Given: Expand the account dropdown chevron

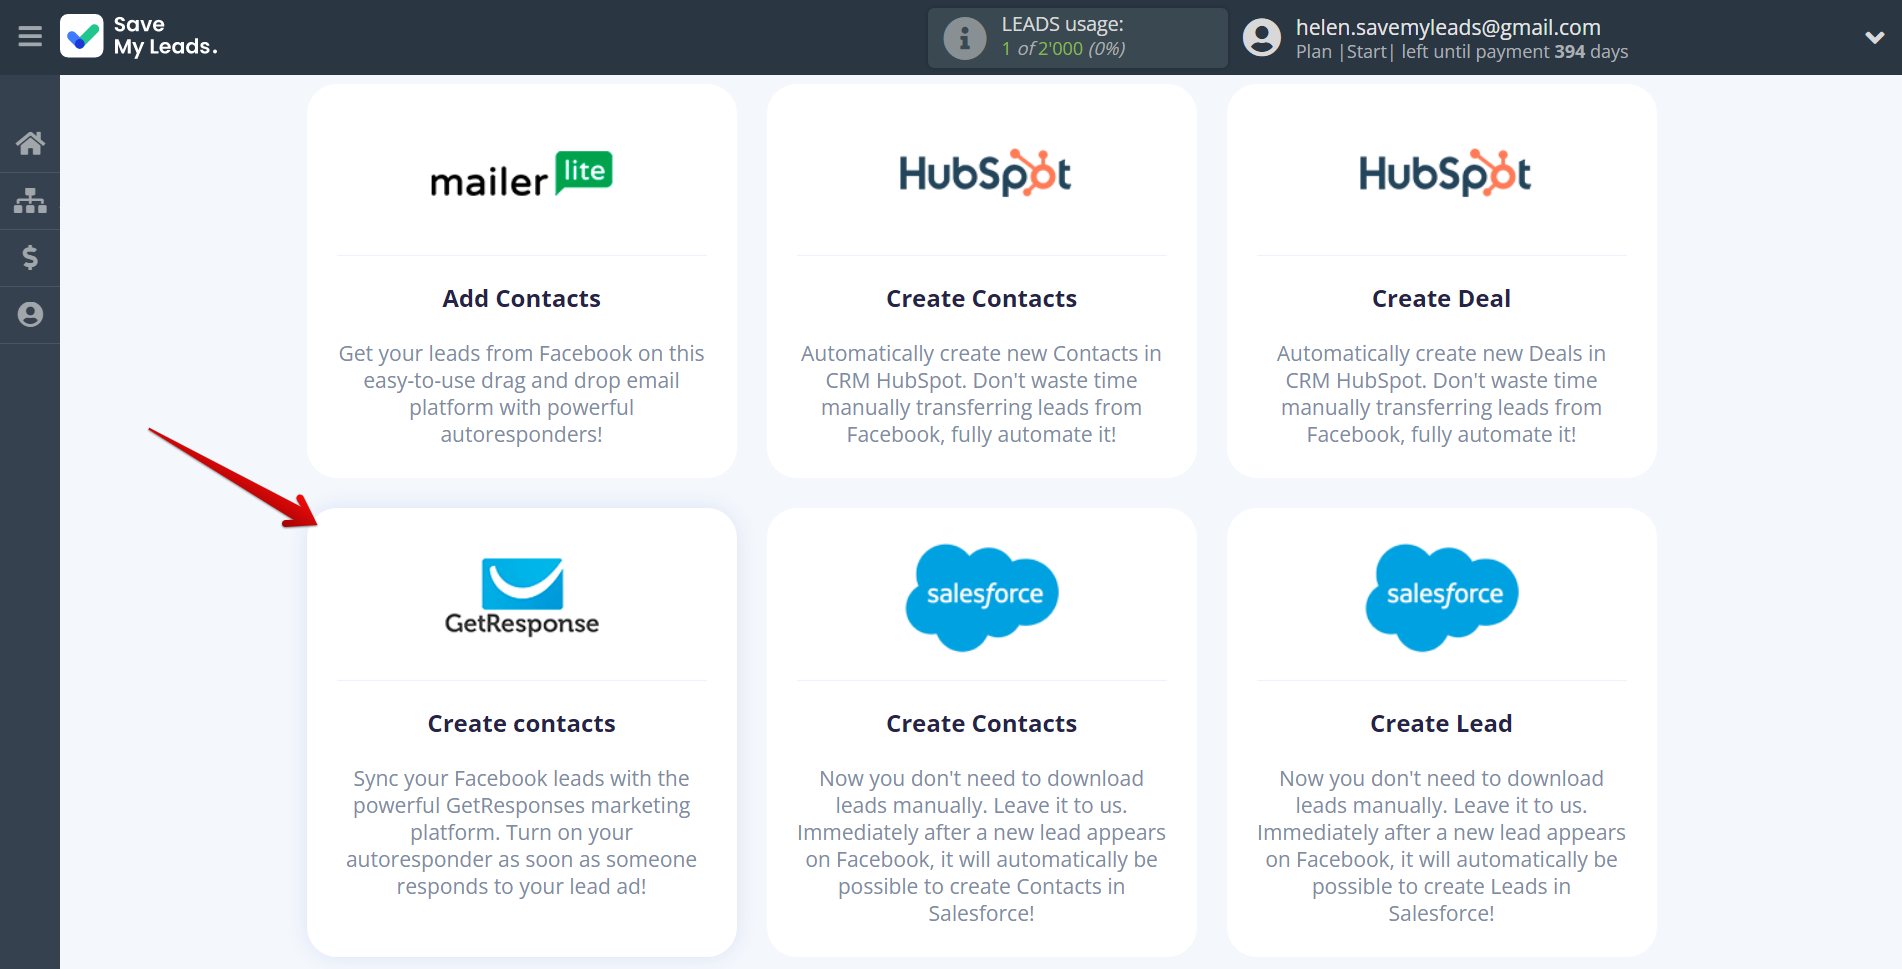Looking at the screenshot, I should click(1875, 38).
